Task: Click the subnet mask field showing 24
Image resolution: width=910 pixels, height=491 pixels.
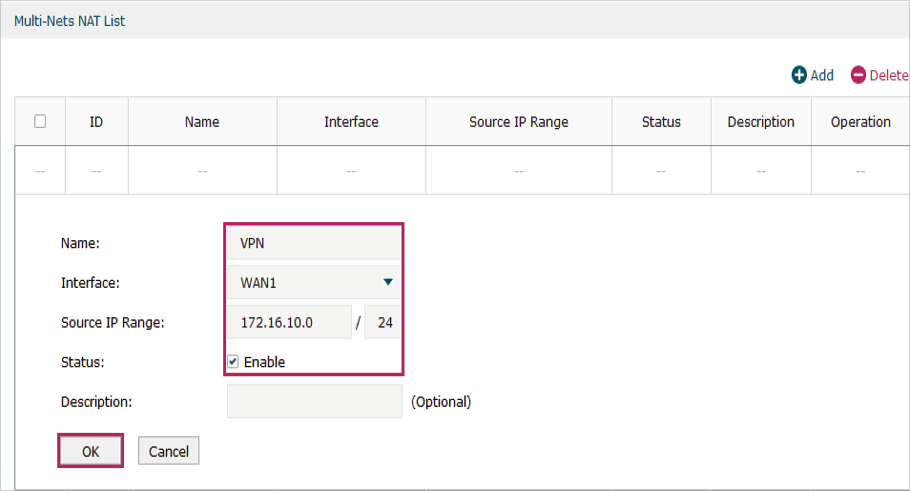Action: (x=384, y=323)
